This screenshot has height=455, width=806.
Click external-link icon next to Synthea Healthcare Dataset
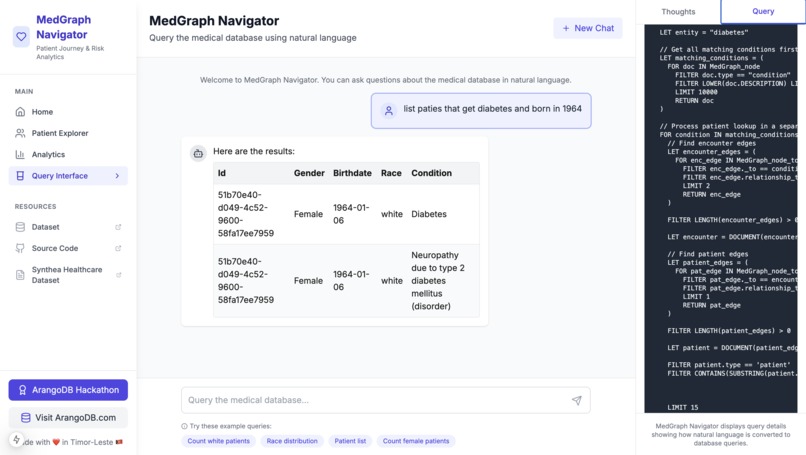118,275
